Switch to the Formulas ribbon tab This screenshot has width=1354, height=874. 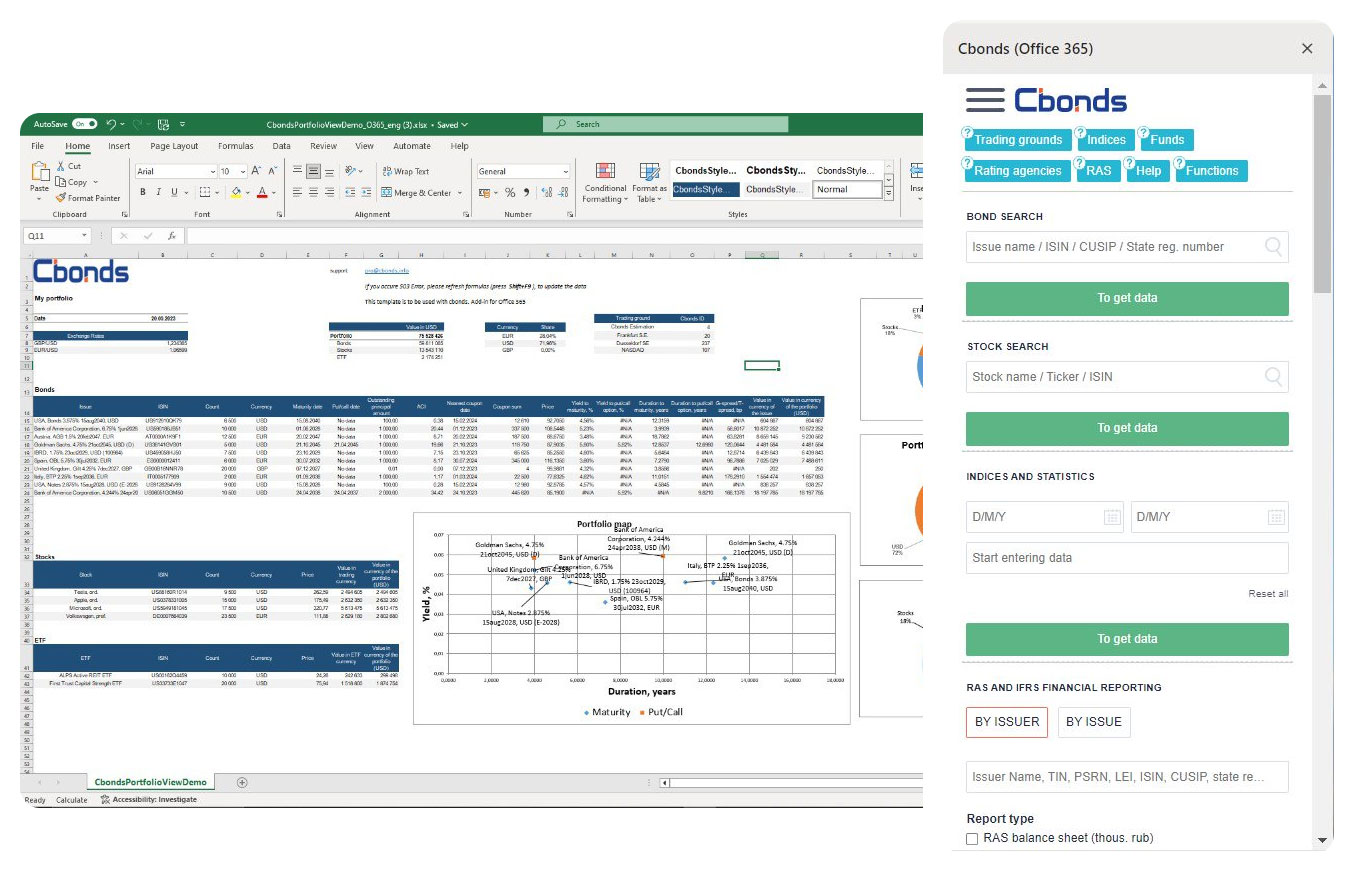[x=234, y=145]
